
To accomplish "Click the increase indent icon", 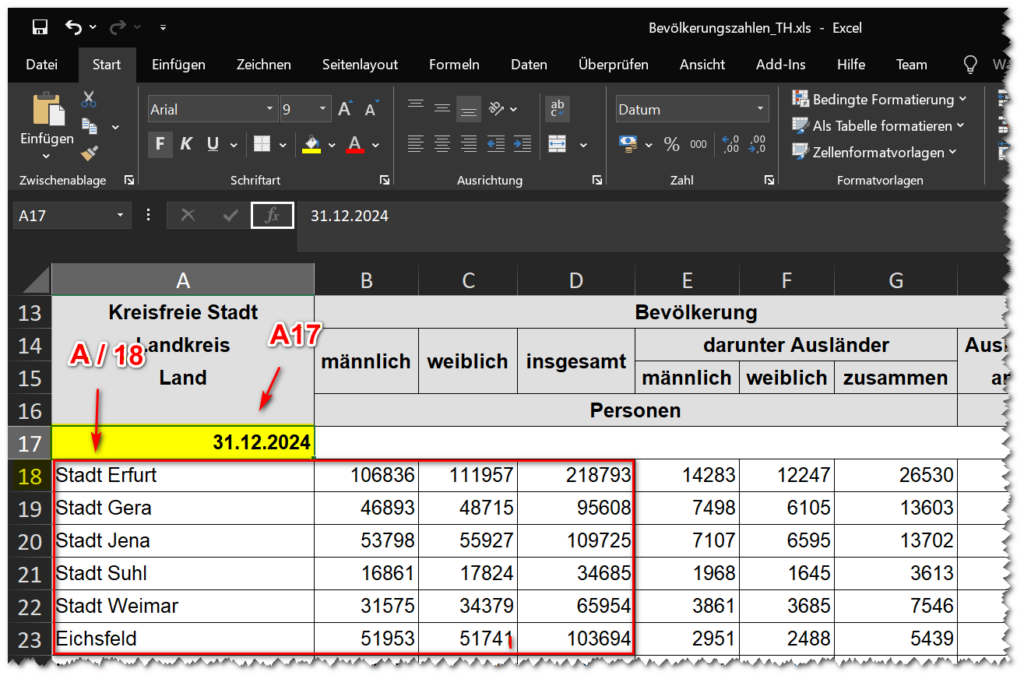I will (521, 144).
